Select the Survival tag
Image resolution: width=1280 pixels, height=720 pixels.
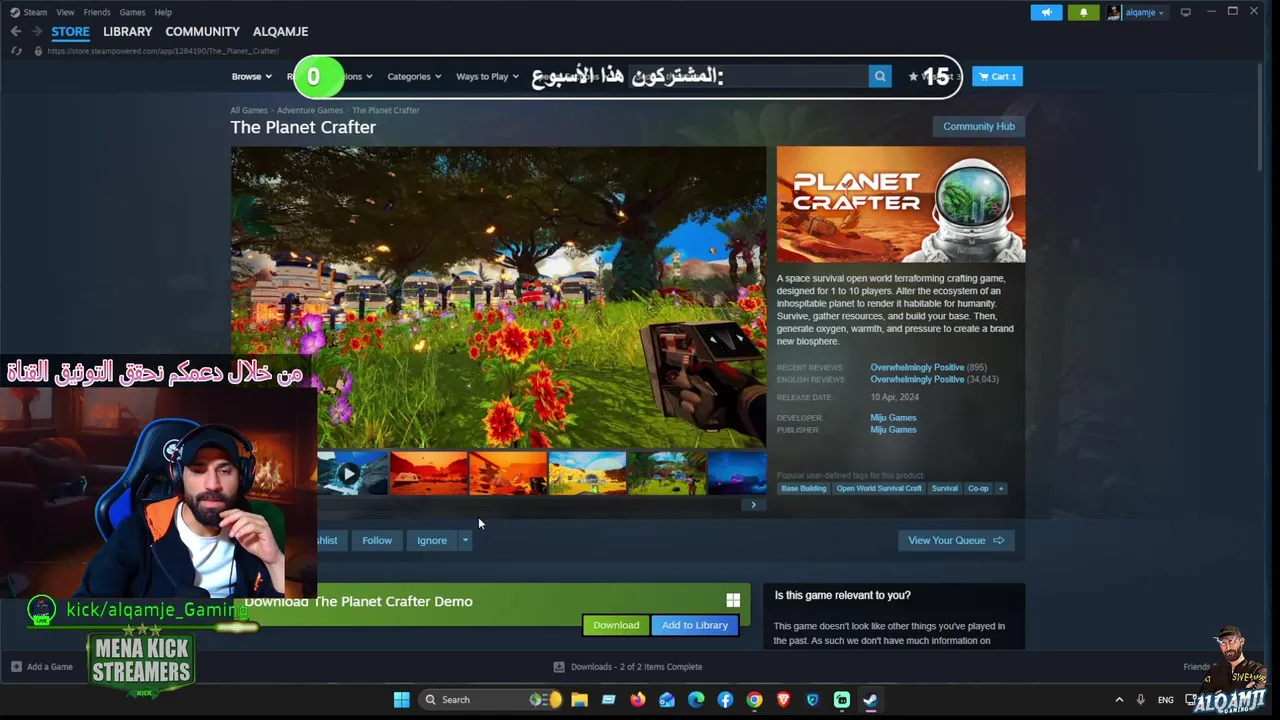click(x=944, y=488)
